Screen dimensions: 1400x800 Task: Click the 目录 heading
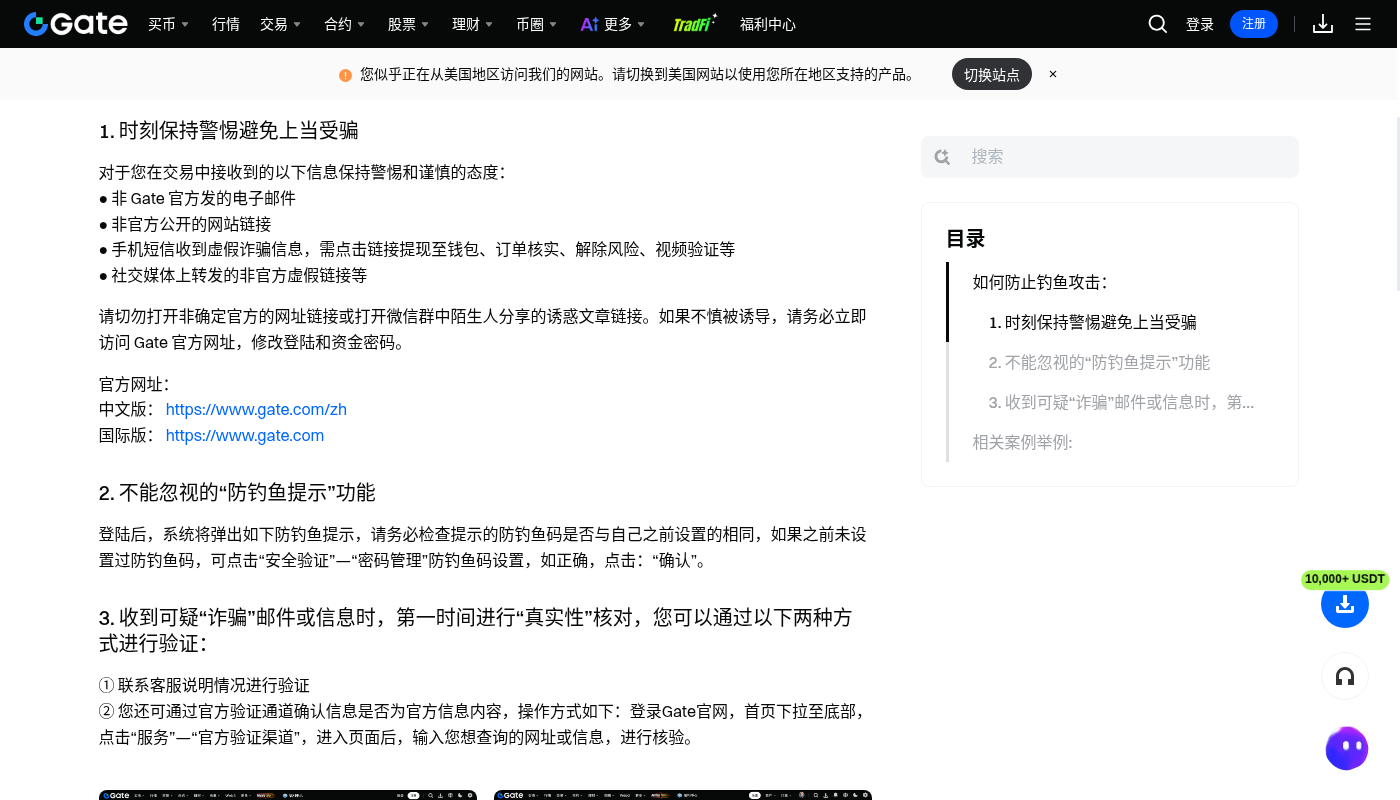(x=966, y=239)
